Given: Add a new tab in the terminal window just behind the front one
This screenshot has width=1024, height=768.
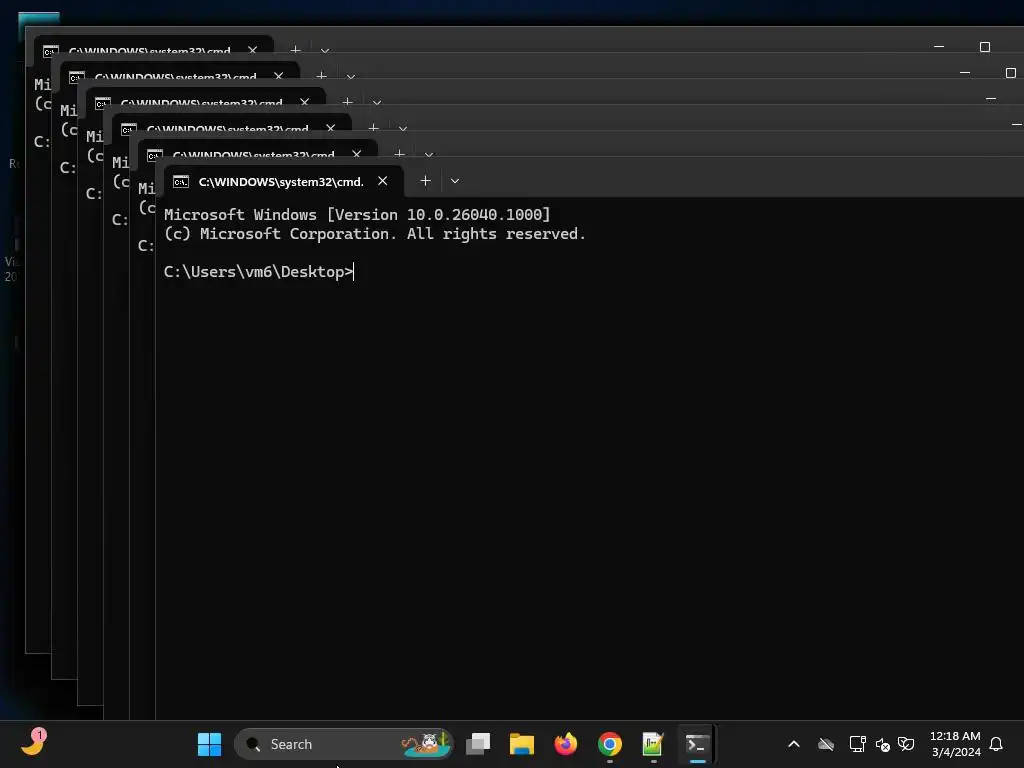Looking at the screenshot, I should (400, 153).
